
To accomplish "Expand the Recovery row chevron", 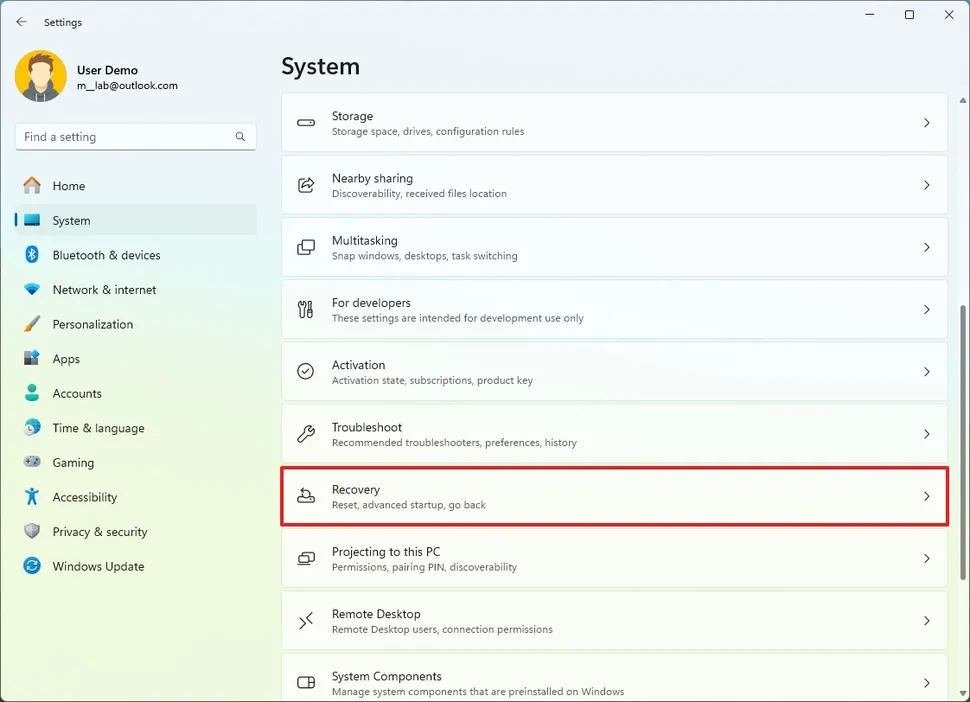I will tap(926, 496).
